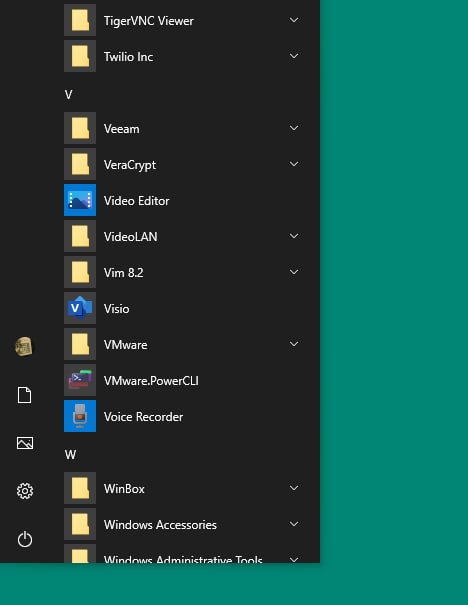Expand Windows Administrative Tools chevron

tap(294, 559)
